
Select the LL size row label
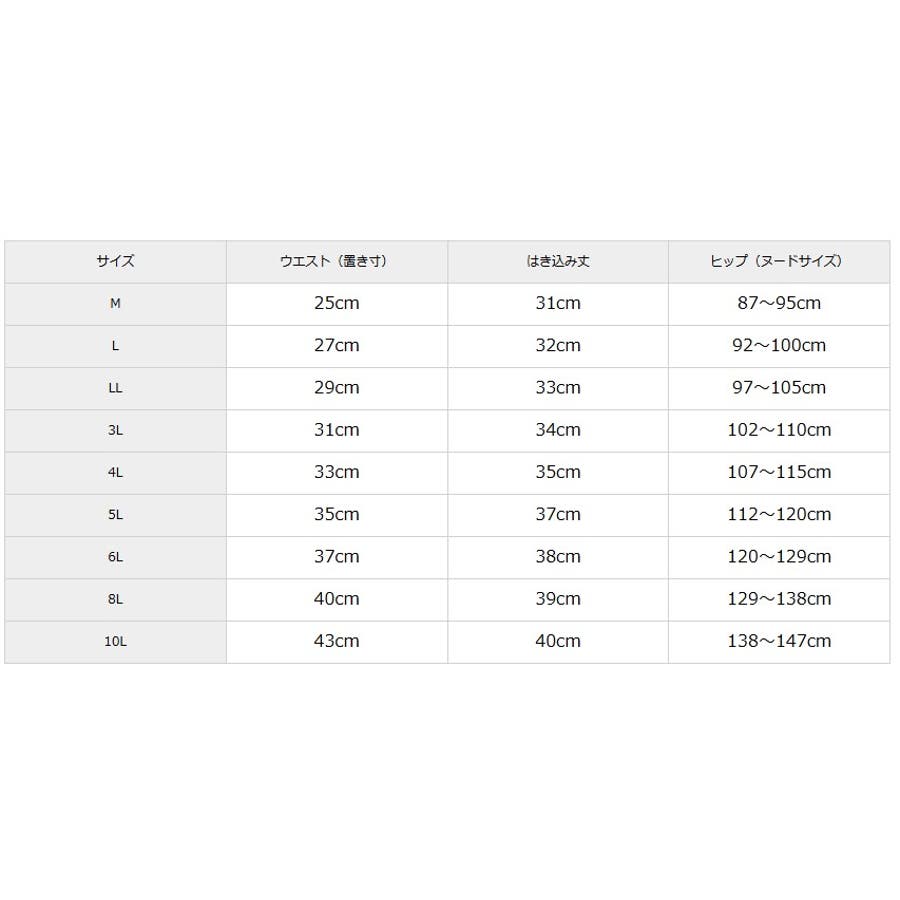click(x=115, y=388)
